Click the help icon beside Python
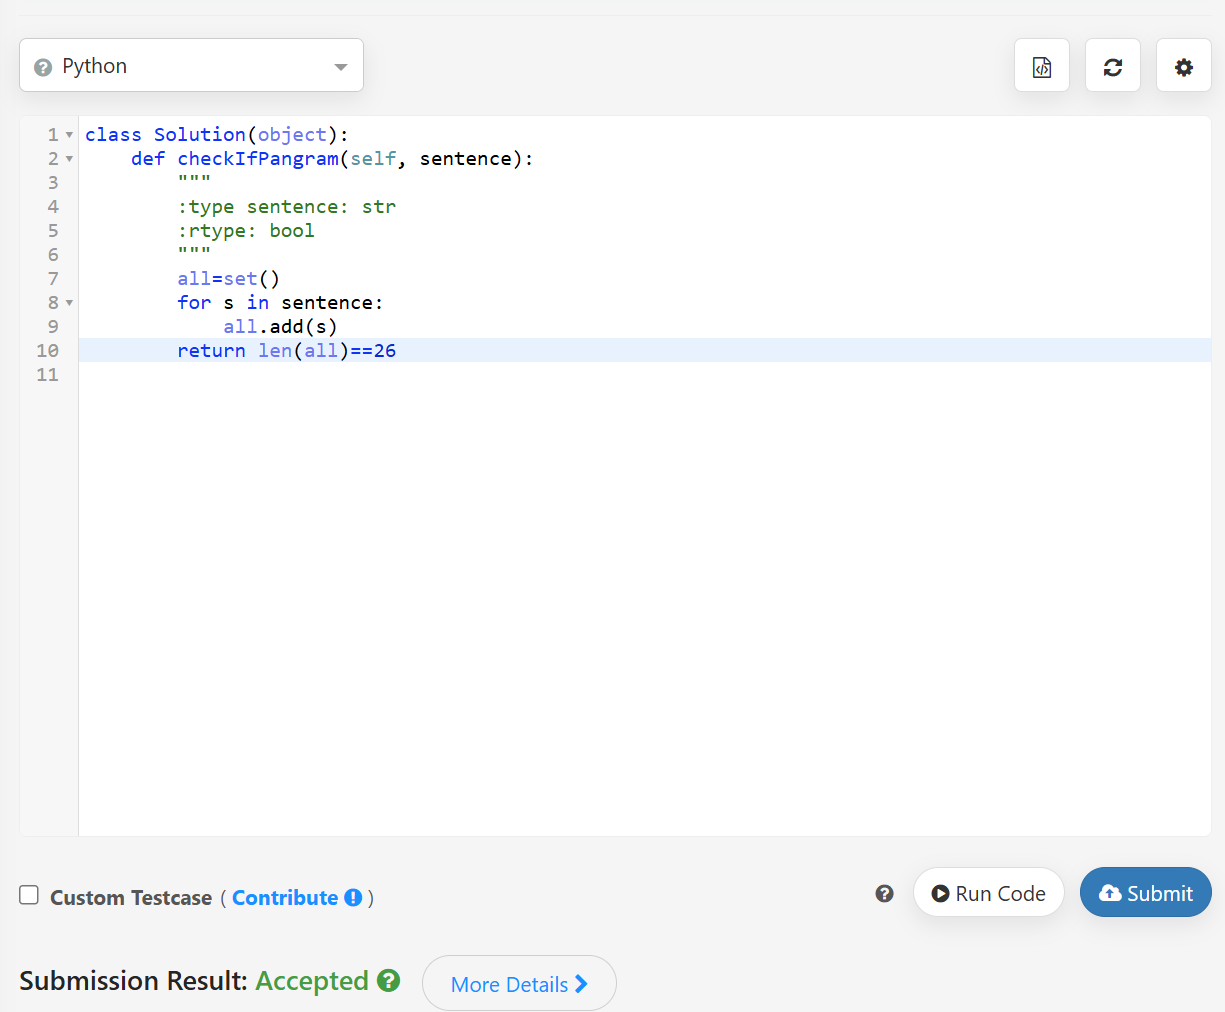Image resolution: width=1225 pixels, height=1012 pixels. click(x=43, y=67)
